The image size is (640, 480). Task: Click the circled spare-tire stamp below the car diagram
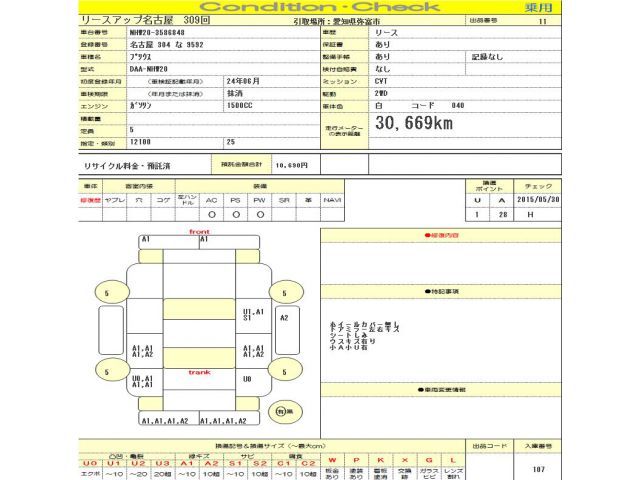coord(286,410)
